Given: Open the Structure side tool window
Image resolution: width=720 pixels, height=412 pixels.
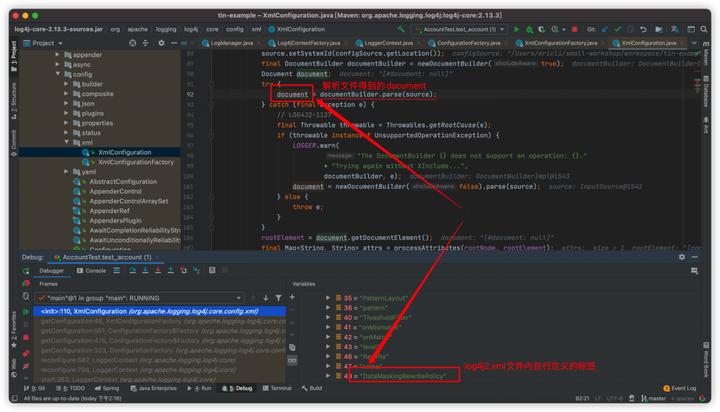Looking at the screenshot, I should [14, 100].
